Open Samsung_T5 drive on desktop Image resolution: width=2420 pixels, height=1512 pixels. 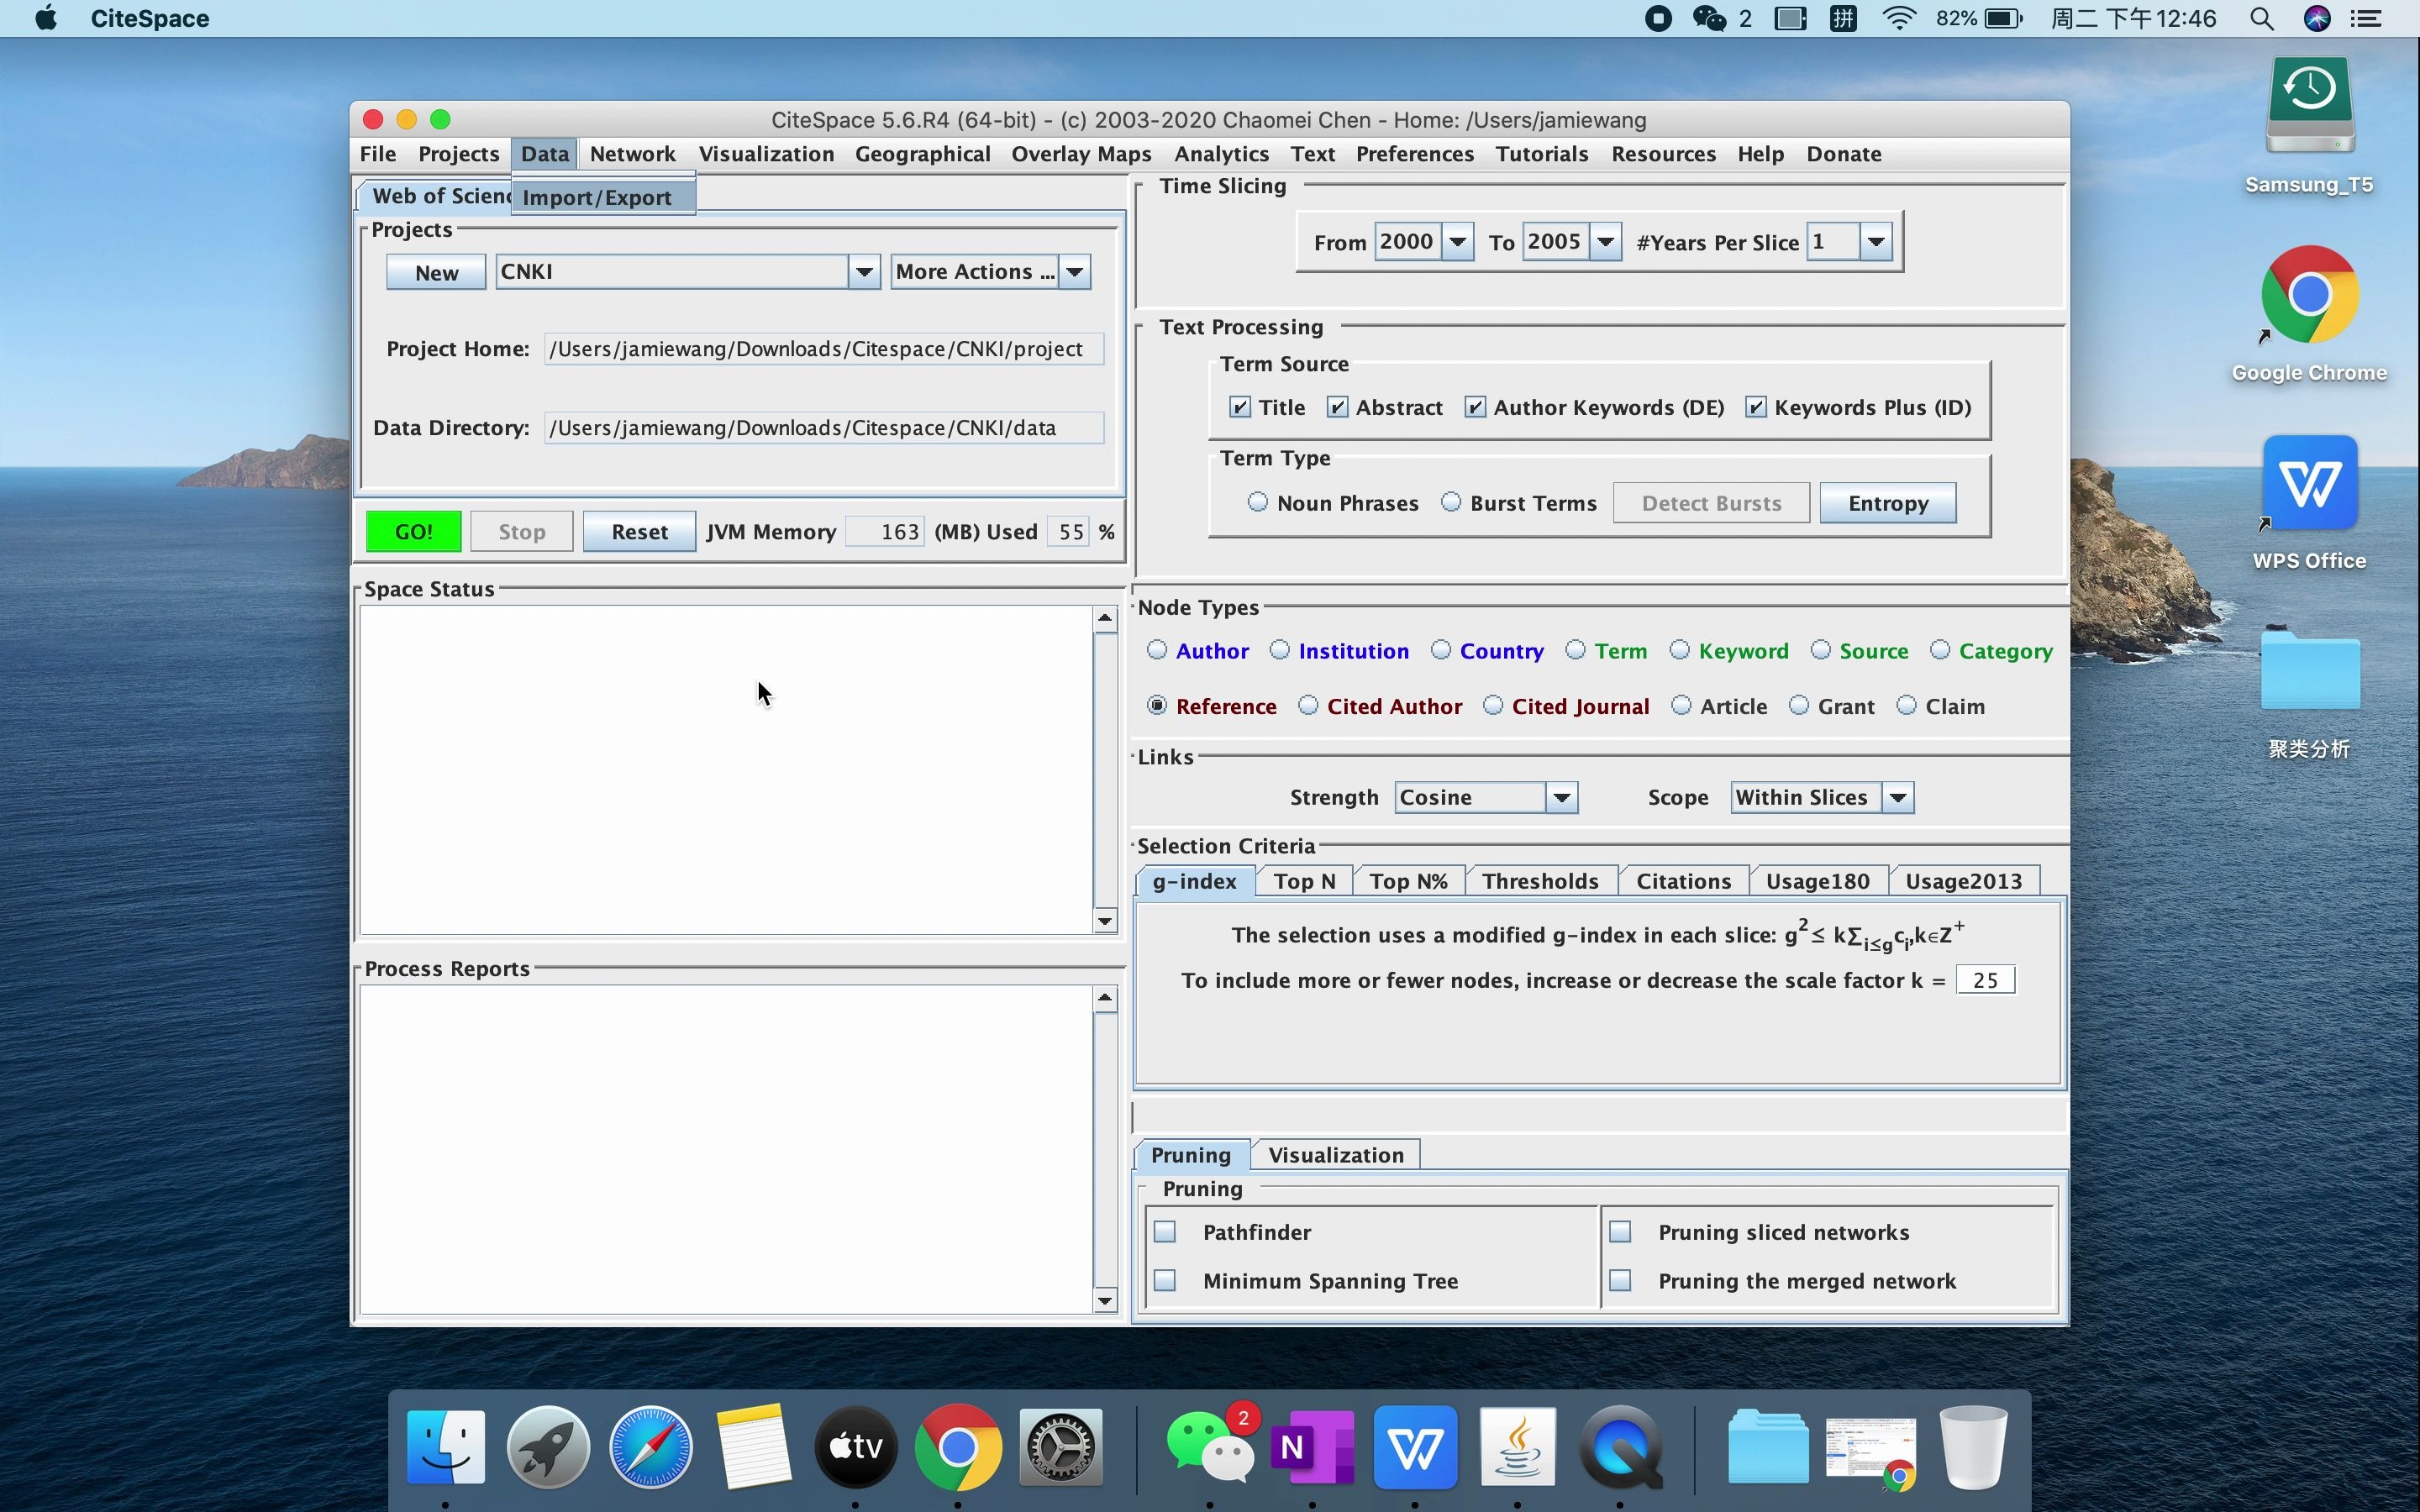click(2309, 105)
